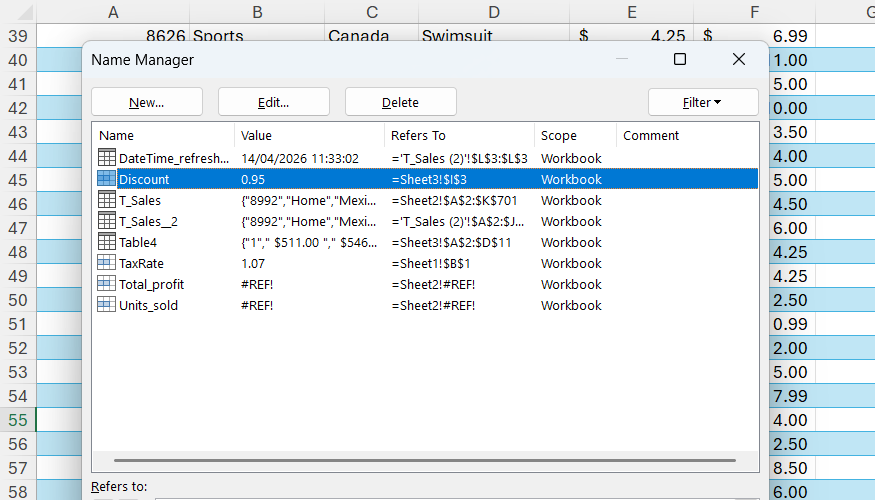The height and width of the screenshot is (500, 875).
Task: Click value 14/04/2026 11:33:02
Action: pos(300,158)
